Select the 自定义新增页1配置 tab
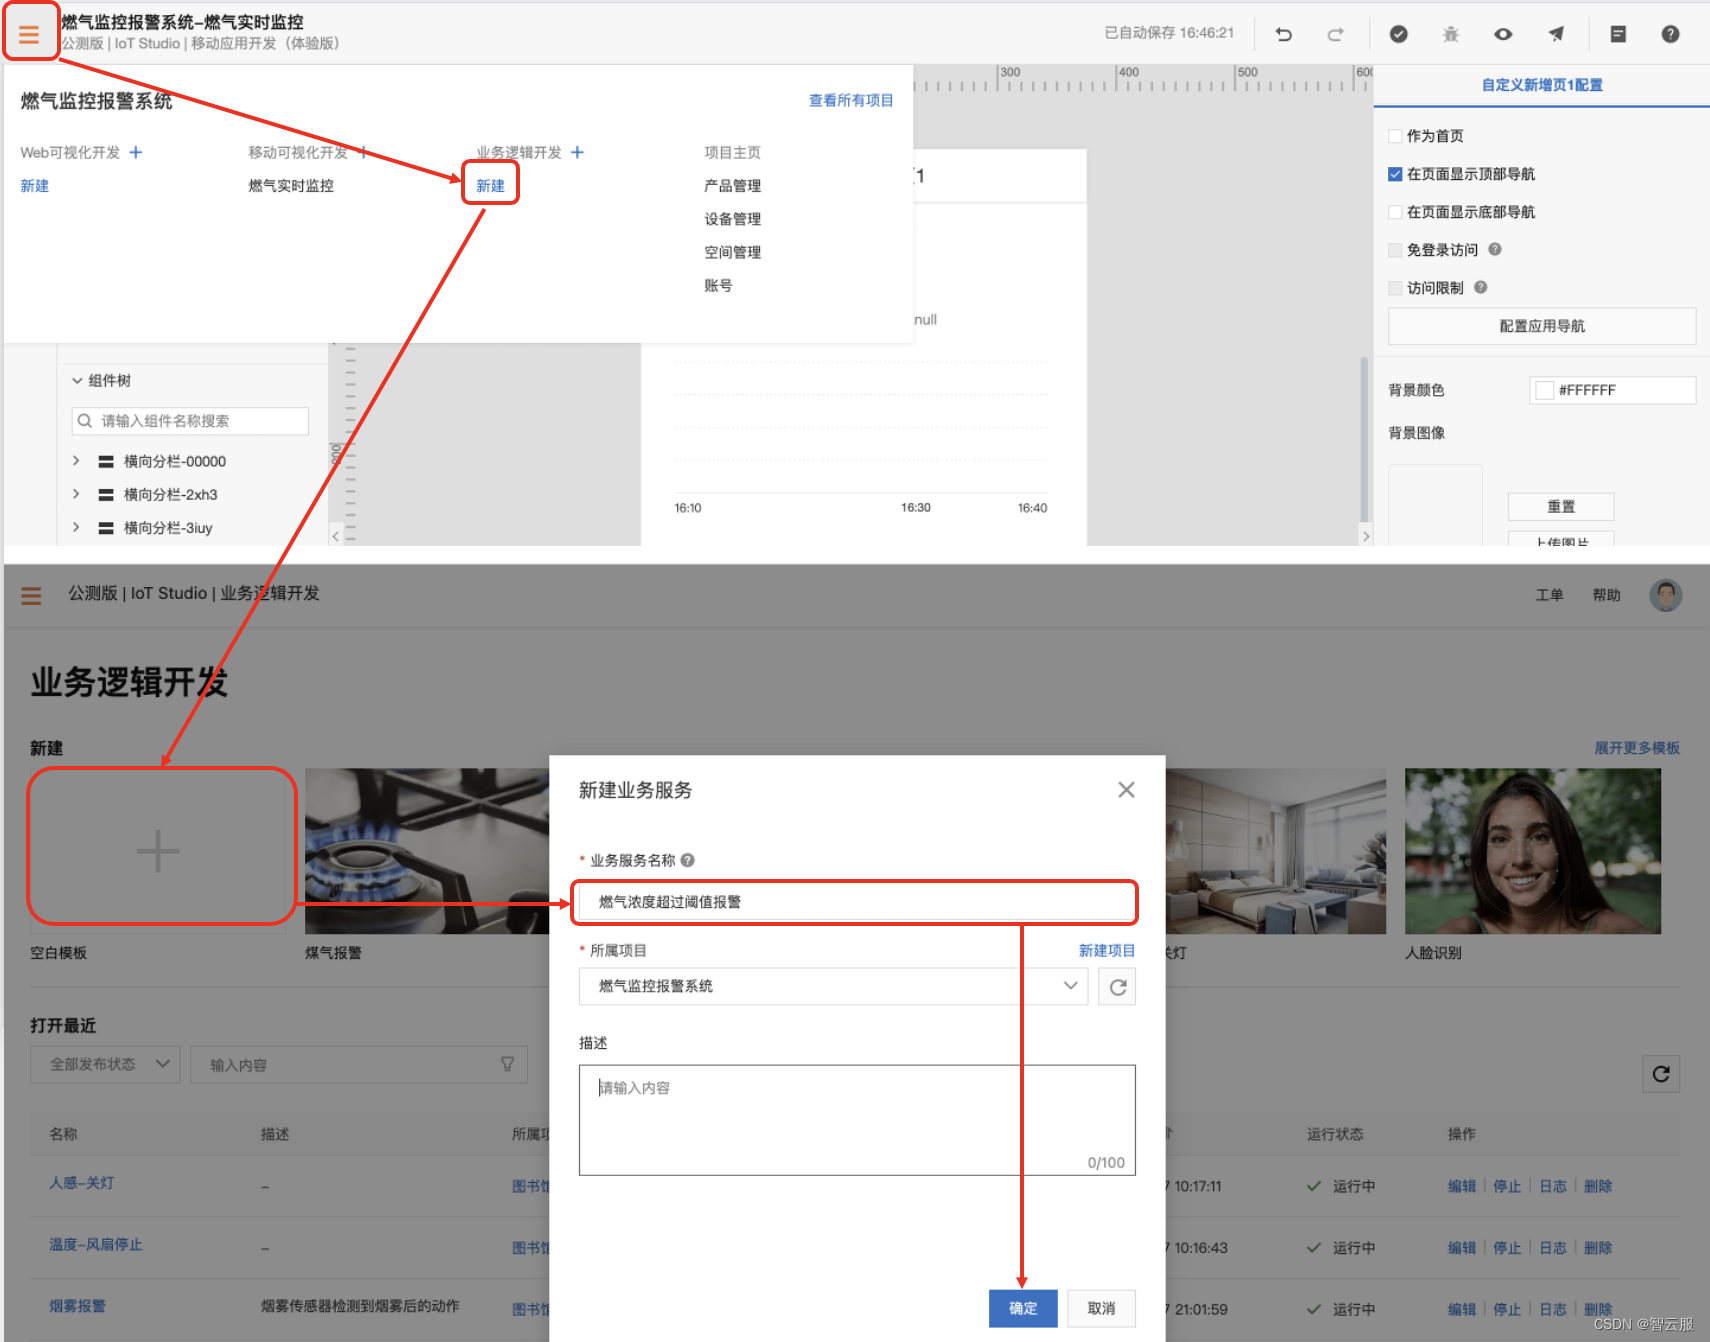 point(1542,85)
